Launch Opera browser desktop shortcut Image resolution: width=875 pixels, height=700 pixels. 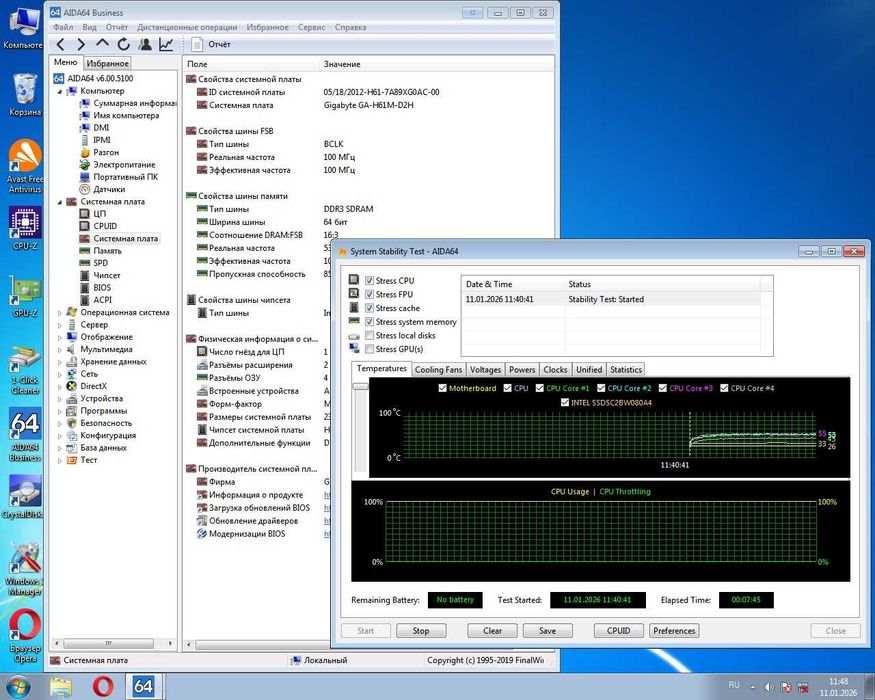(25, 635)
